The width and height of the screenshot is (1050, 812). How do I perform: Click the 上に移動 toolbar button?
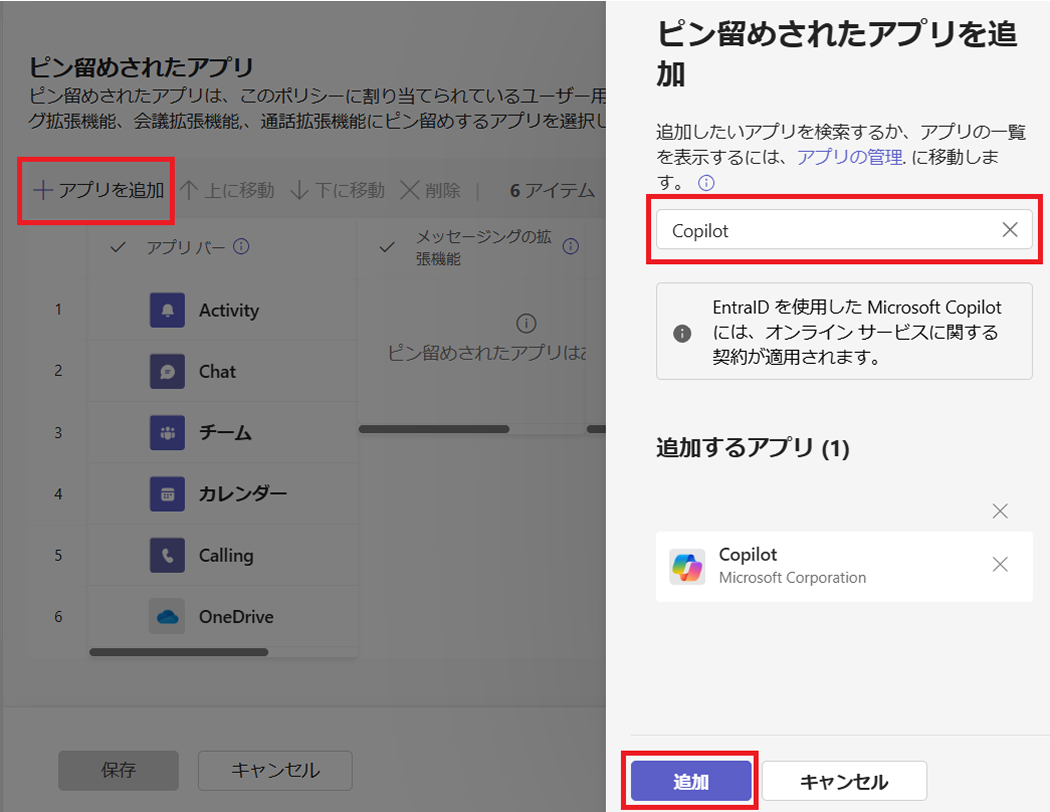click(228, 191)
